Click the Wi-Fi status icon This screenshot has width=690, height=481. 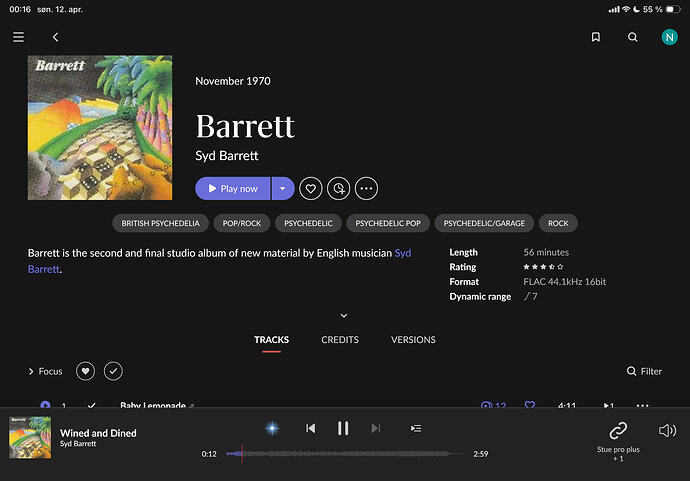626,9
